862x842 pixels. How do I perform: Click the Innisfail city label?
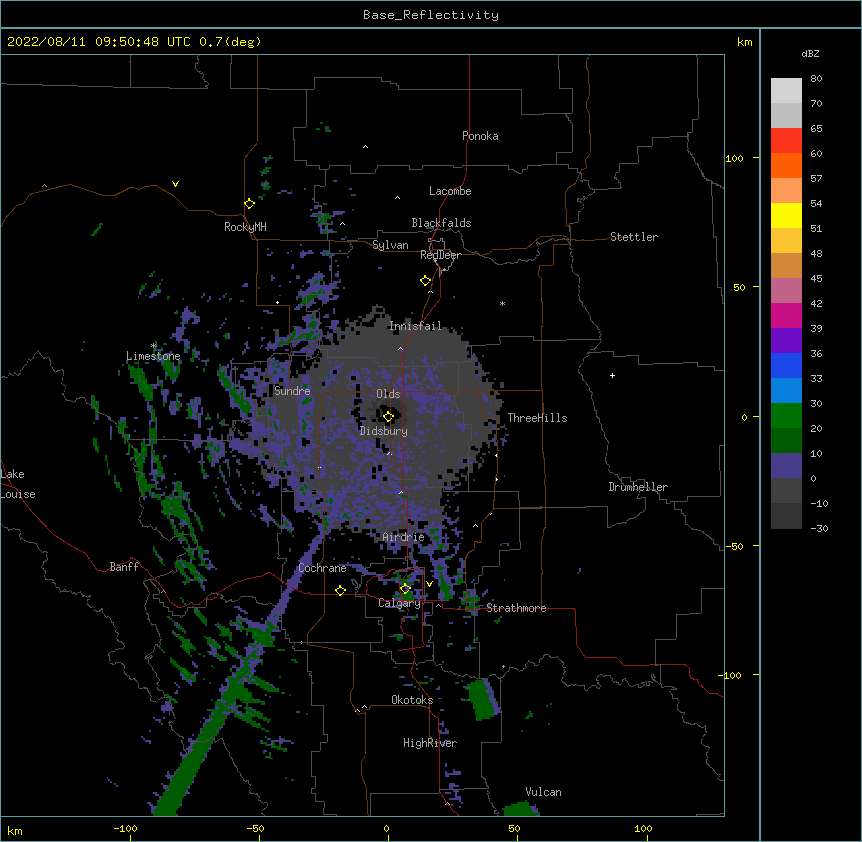point(415,326)
